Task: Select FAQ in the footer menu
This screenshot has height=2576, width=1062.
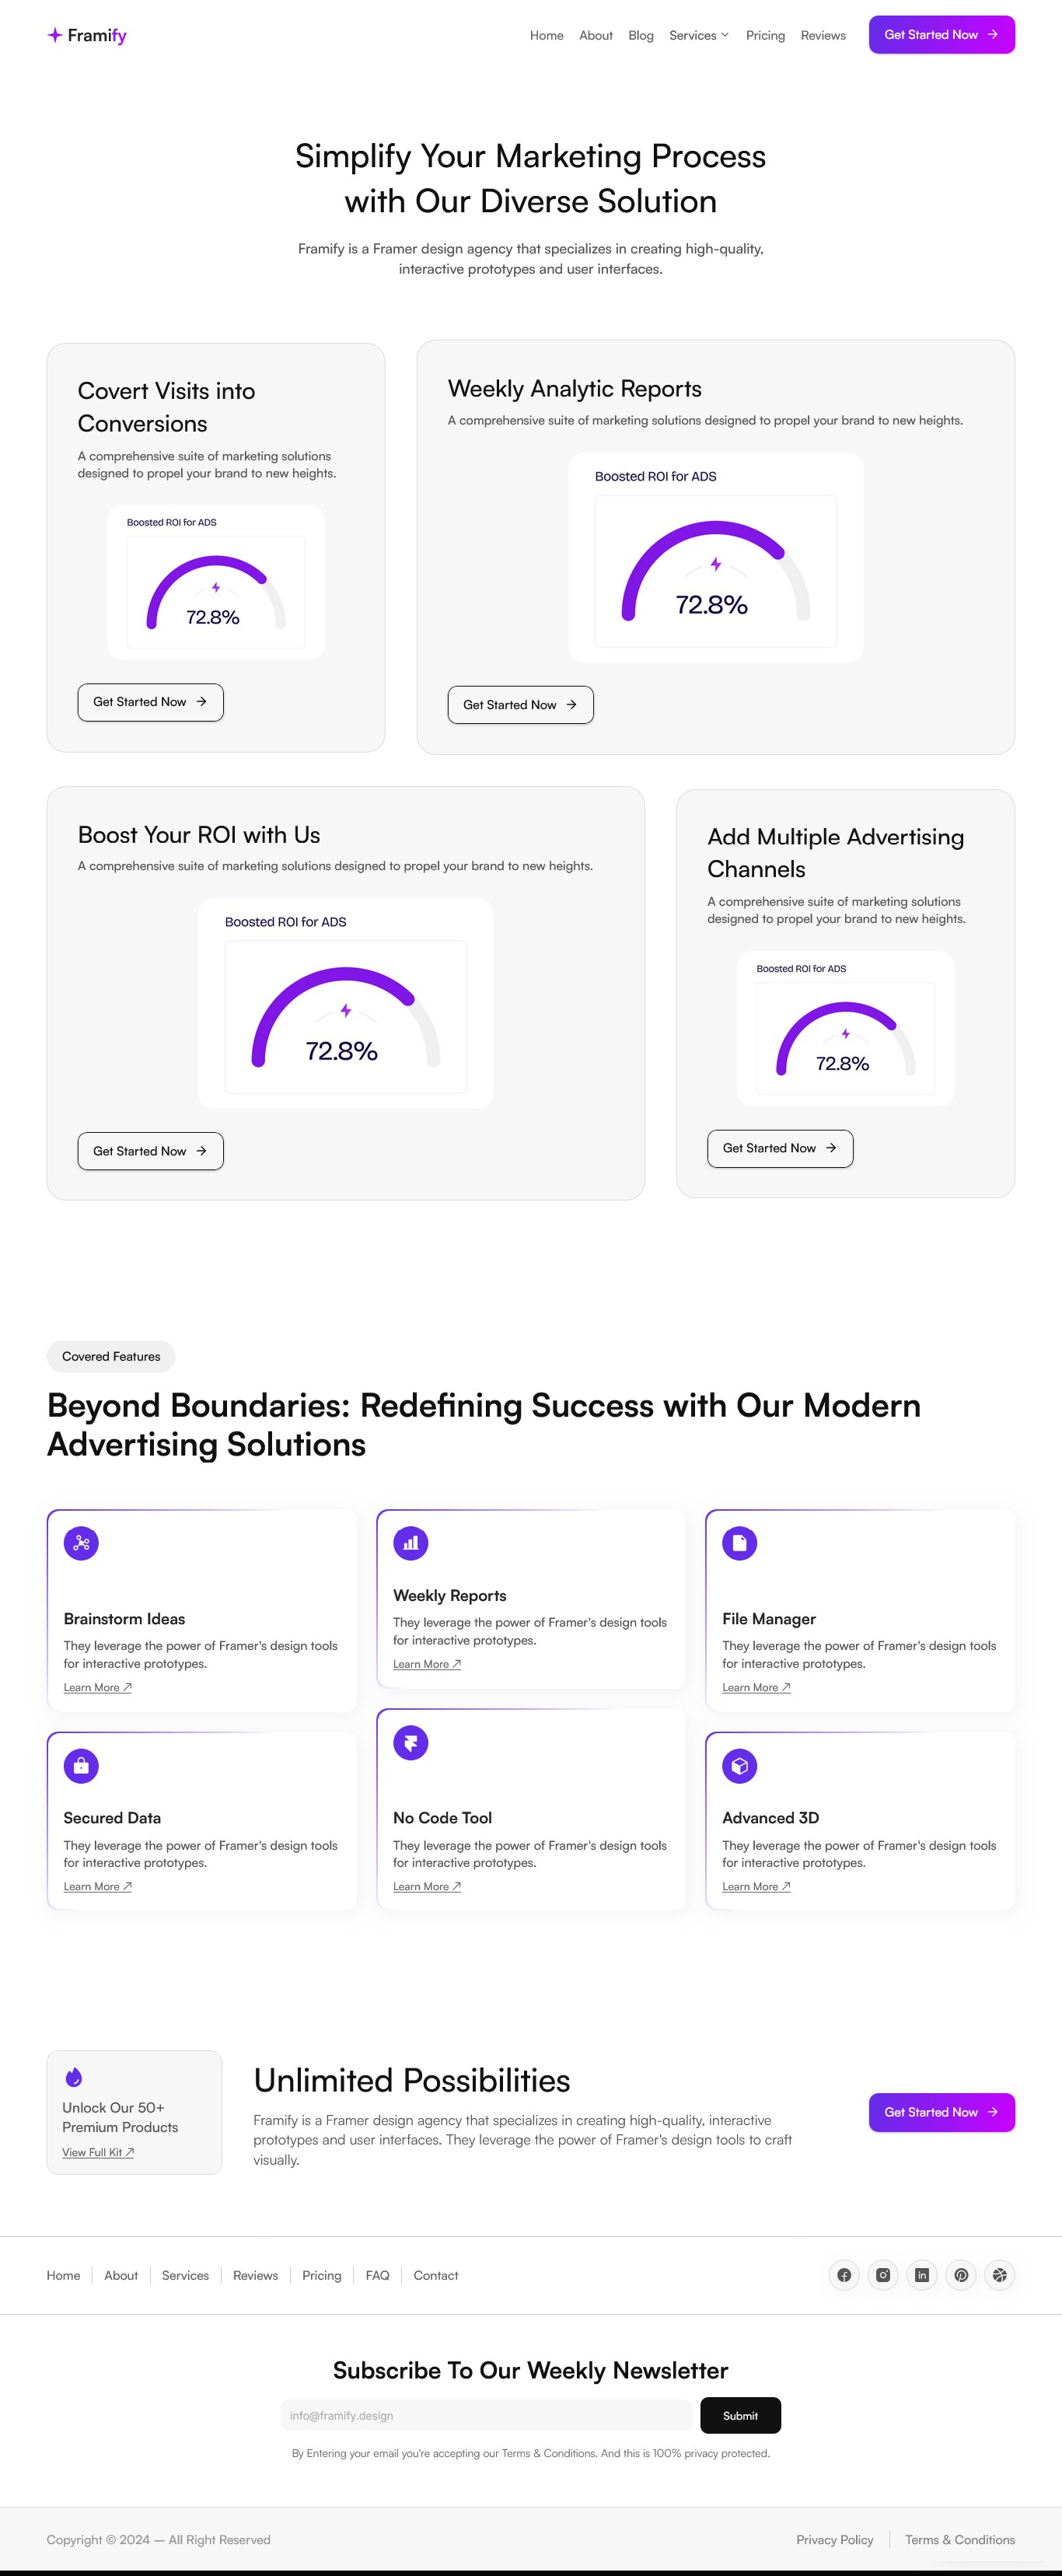Action: click(x=377, y=2275)
